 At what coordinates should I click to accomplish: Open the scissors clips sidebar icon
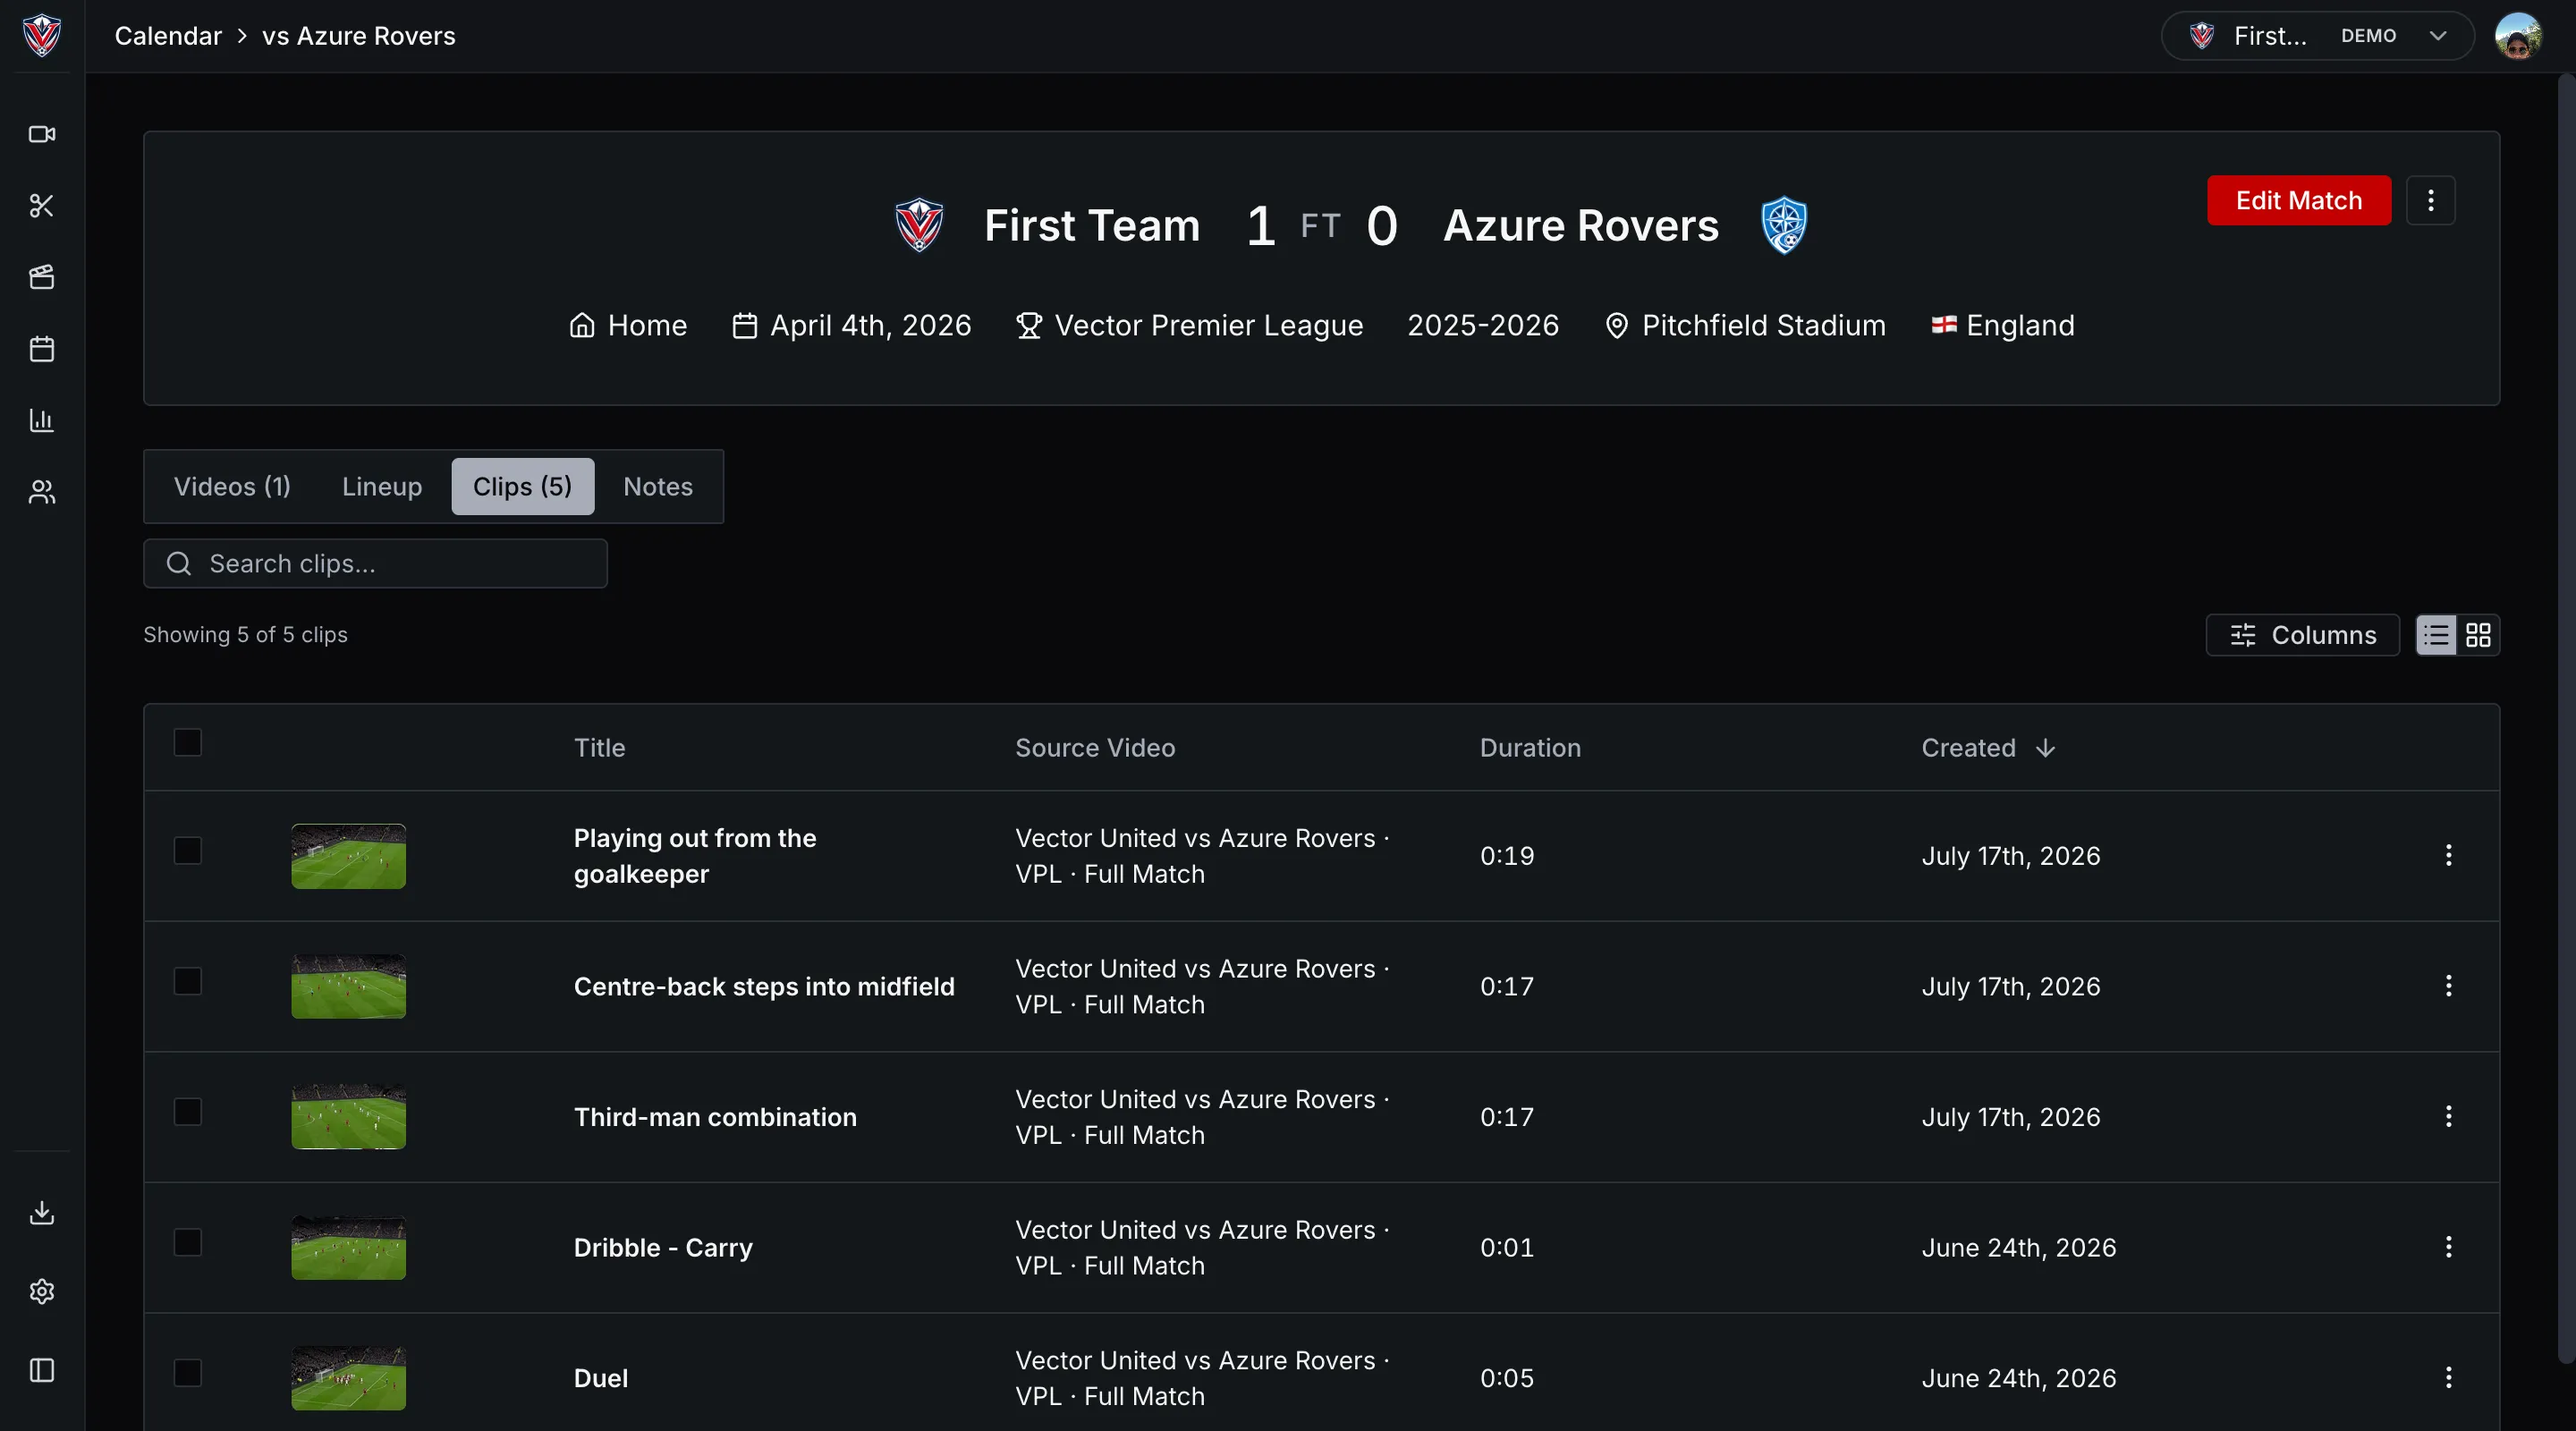click(42, 206)
